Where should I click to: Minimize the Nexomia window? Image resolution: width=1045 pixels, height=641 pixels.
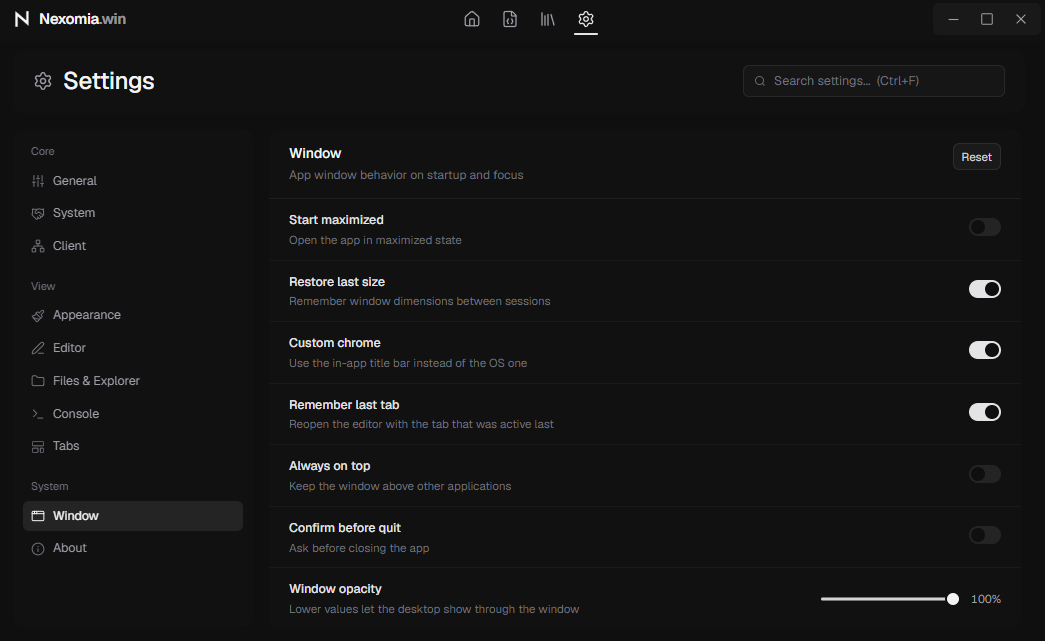click(x=953, y=19)
